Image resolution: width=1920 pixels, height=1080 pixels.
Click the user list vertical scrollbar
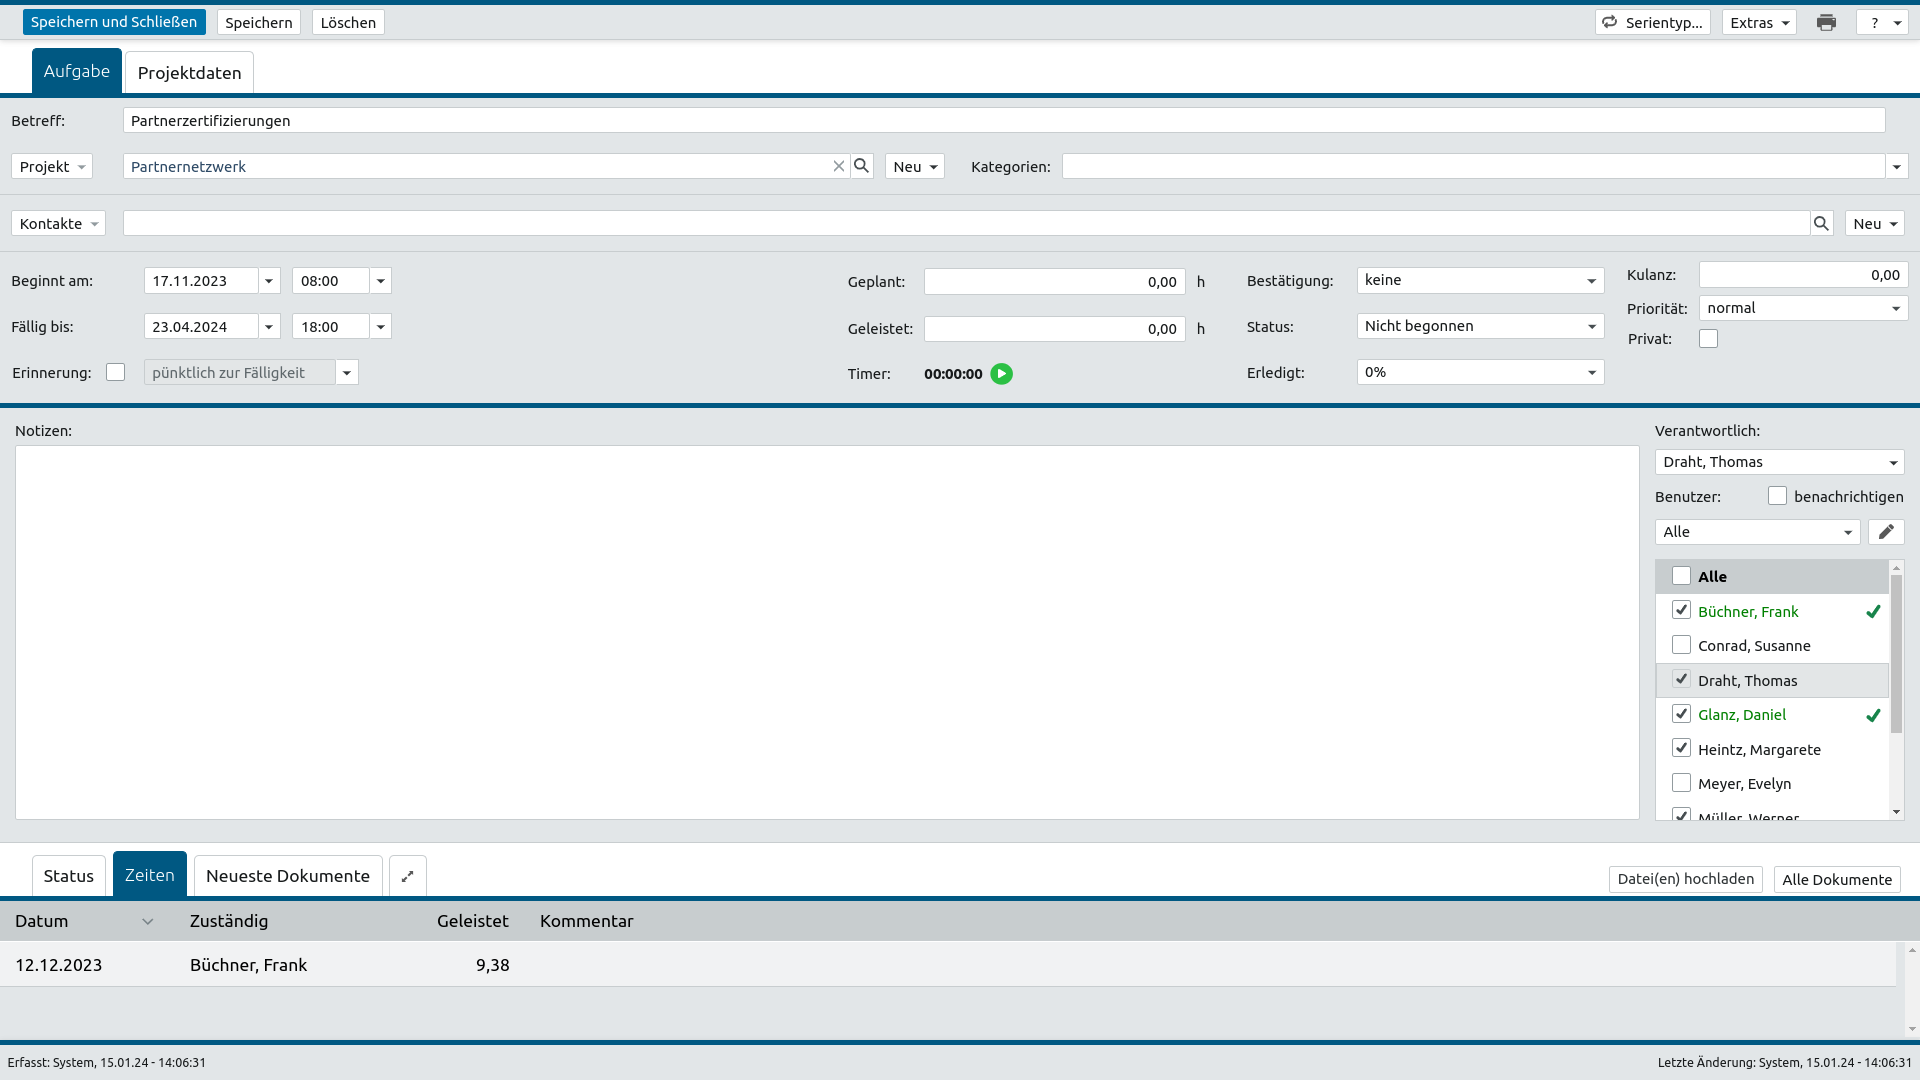click(1896, 655)
